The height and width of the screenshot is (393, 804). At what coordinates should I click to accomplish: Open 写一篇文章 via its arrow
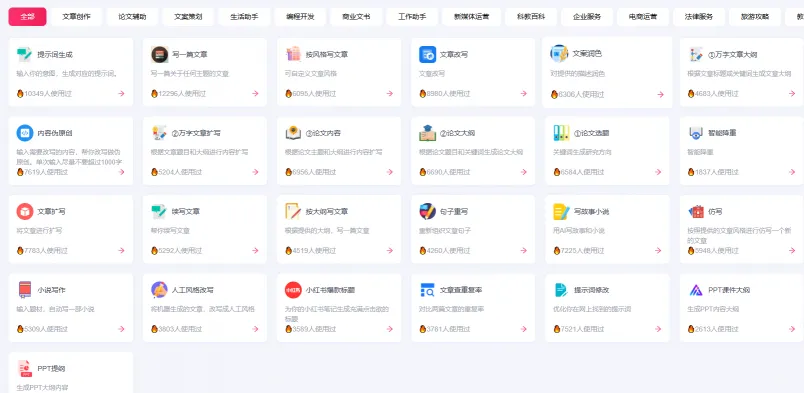(x=255, y=93)
